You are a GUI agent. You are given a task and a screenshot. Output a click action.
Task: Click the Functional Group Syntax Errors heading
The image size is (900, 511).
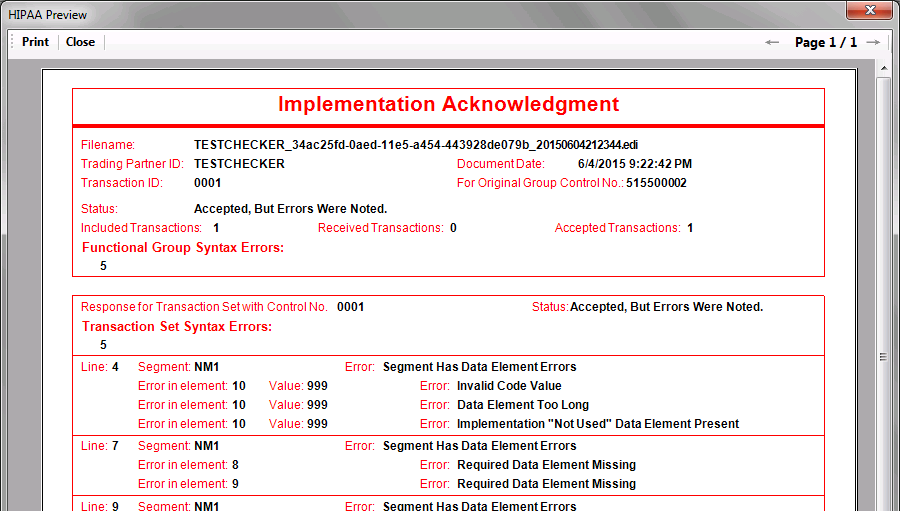pos(183,247)
